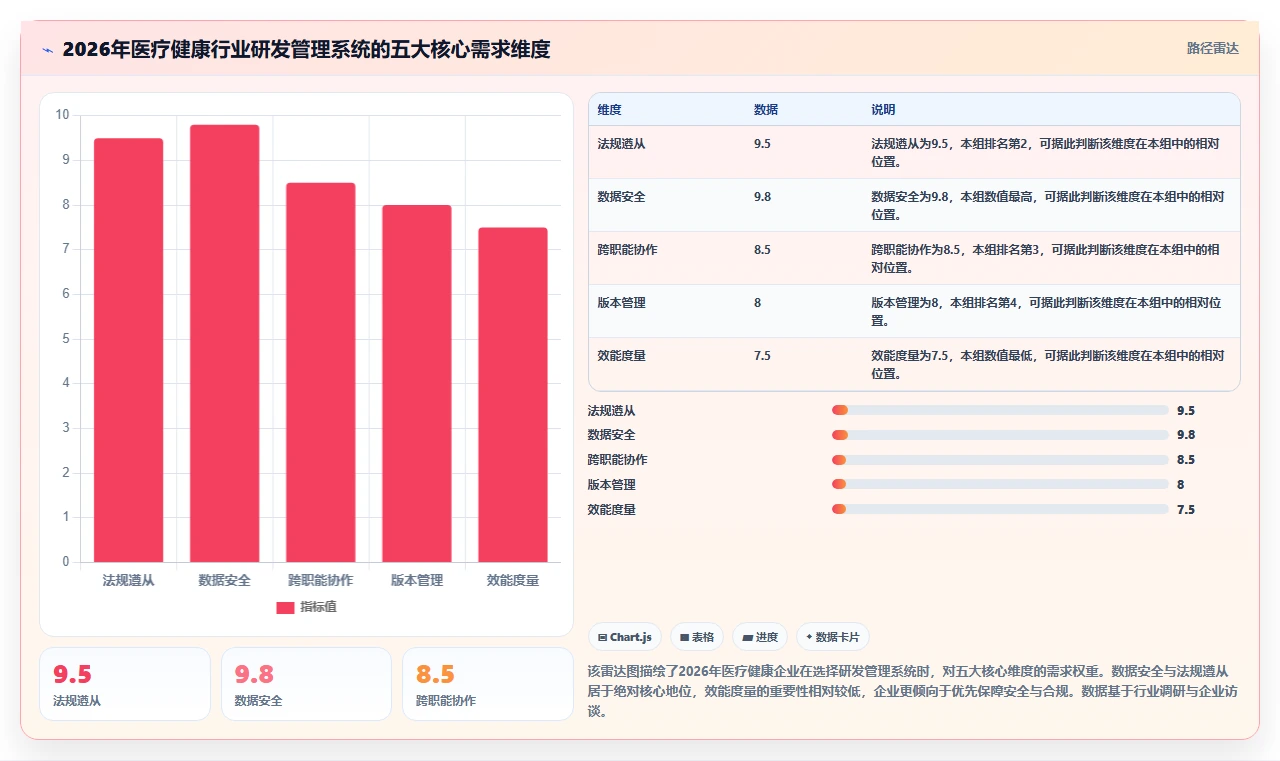Click the Chart.js tag chip
Screen dimensions: 1280x761
[625, 637]
